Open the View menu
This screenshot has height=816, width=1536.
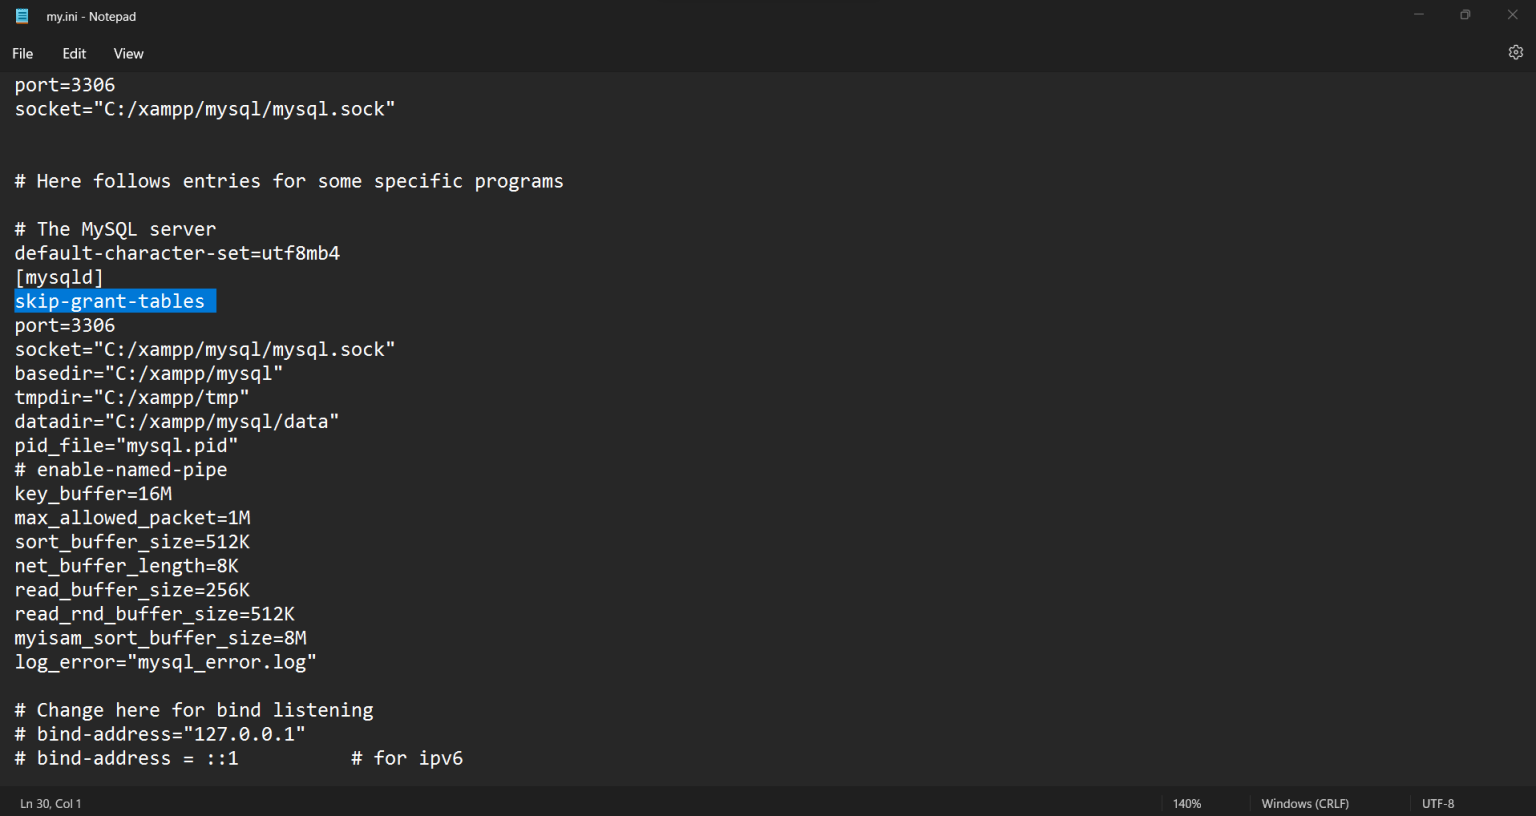click(x=128, y=53)
